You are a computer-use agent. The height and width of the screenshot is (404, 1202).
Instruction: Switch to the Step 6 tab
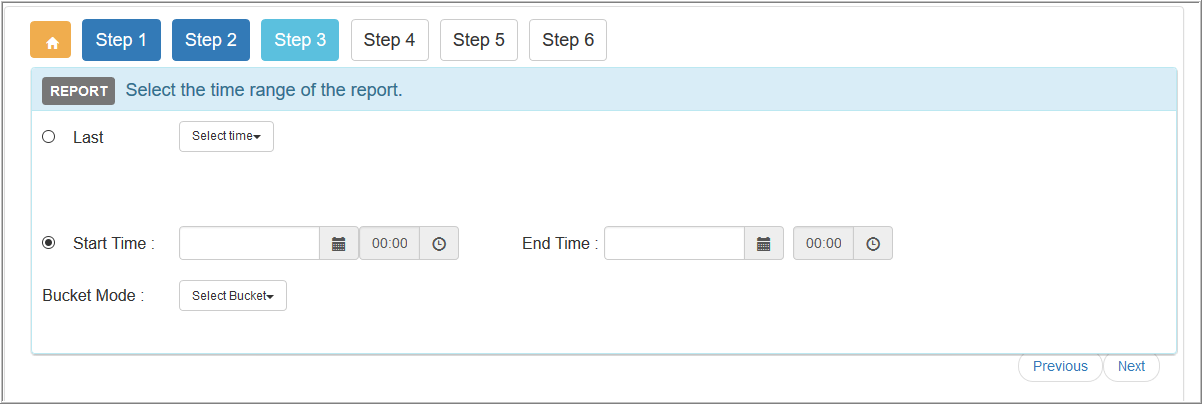[568, 40]
